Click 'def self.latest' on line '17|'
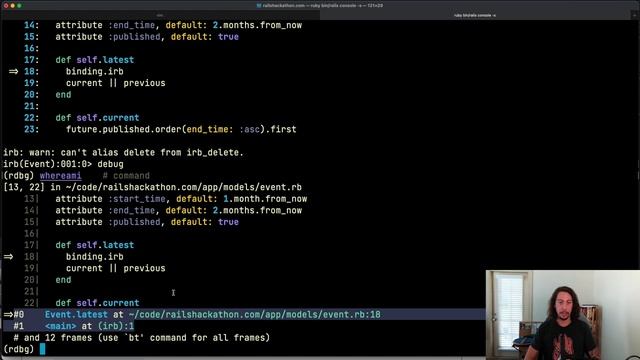This screenshot has height=360, width=640. click(x=95, y=245)
